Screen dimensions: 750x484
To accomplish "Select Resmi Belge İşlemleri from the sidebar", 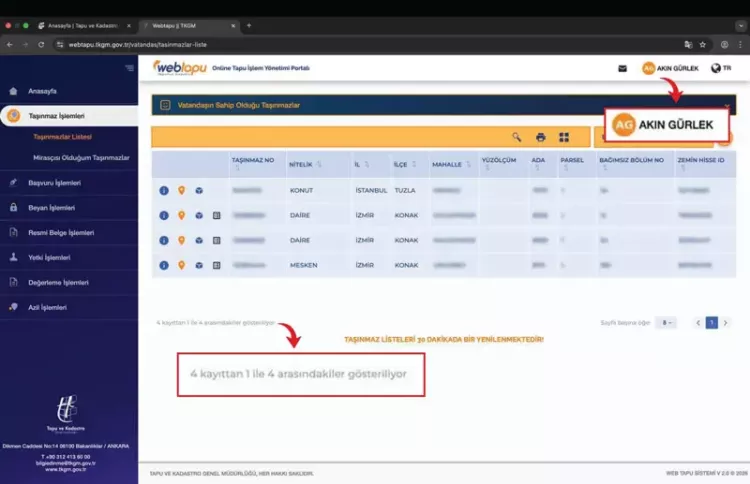I will pyautogui.click(x=61, y=233).
